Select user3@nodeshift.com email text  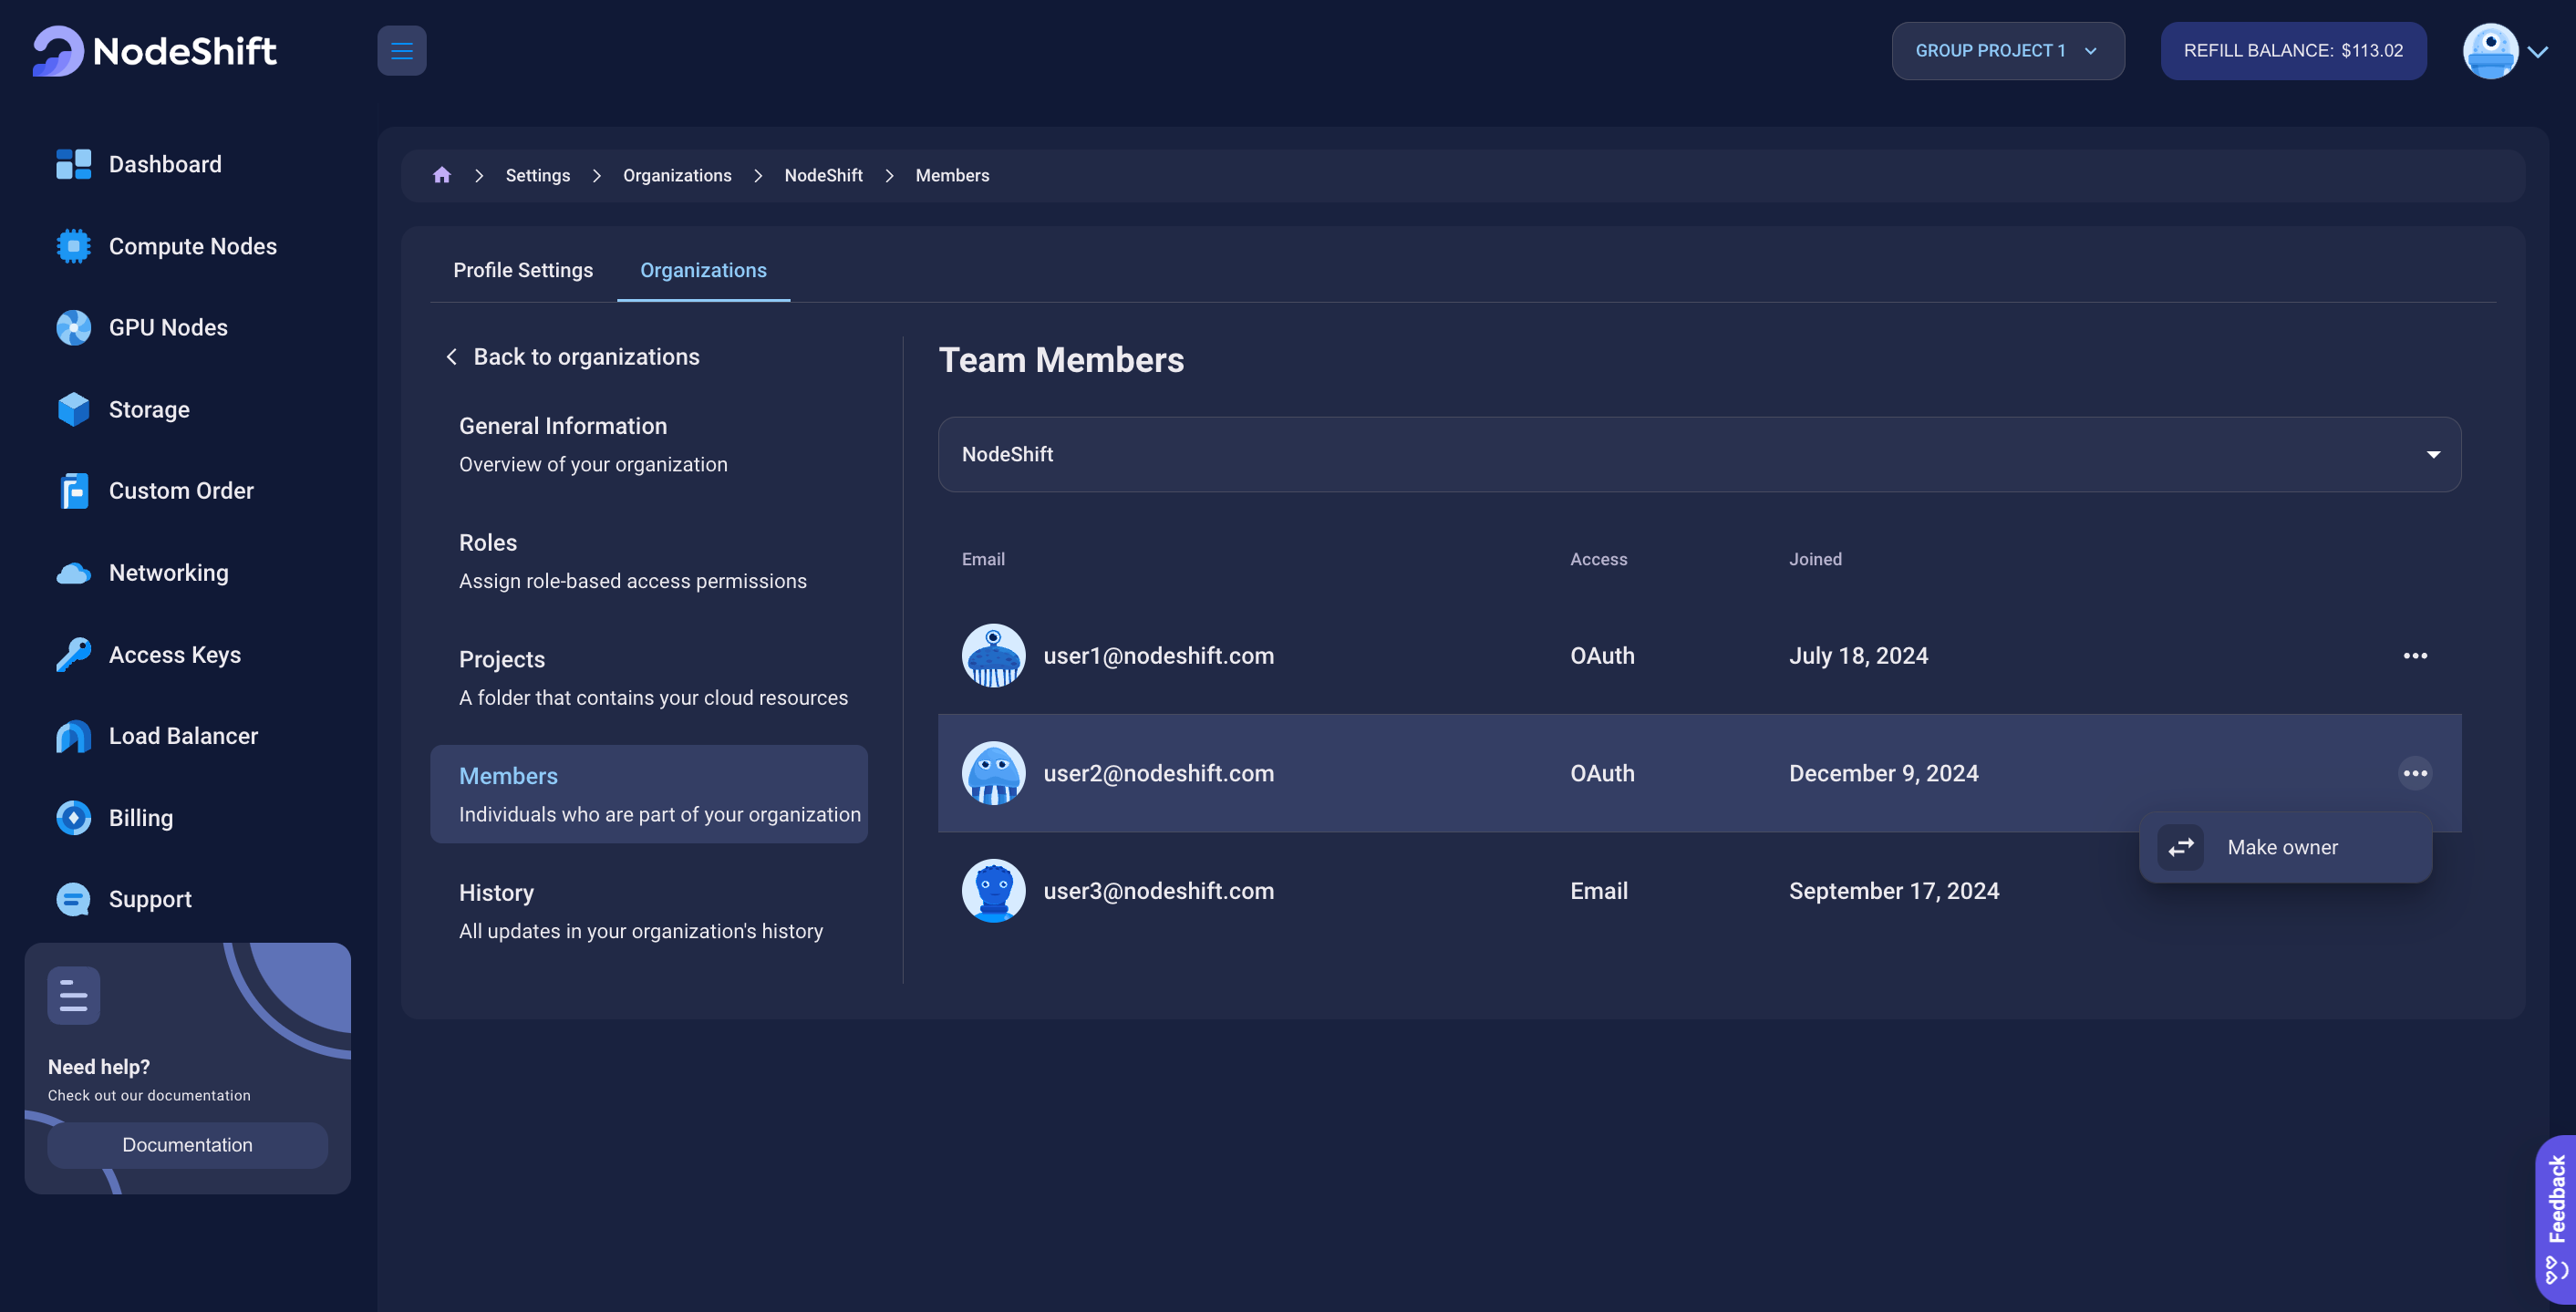[1158, 891]
